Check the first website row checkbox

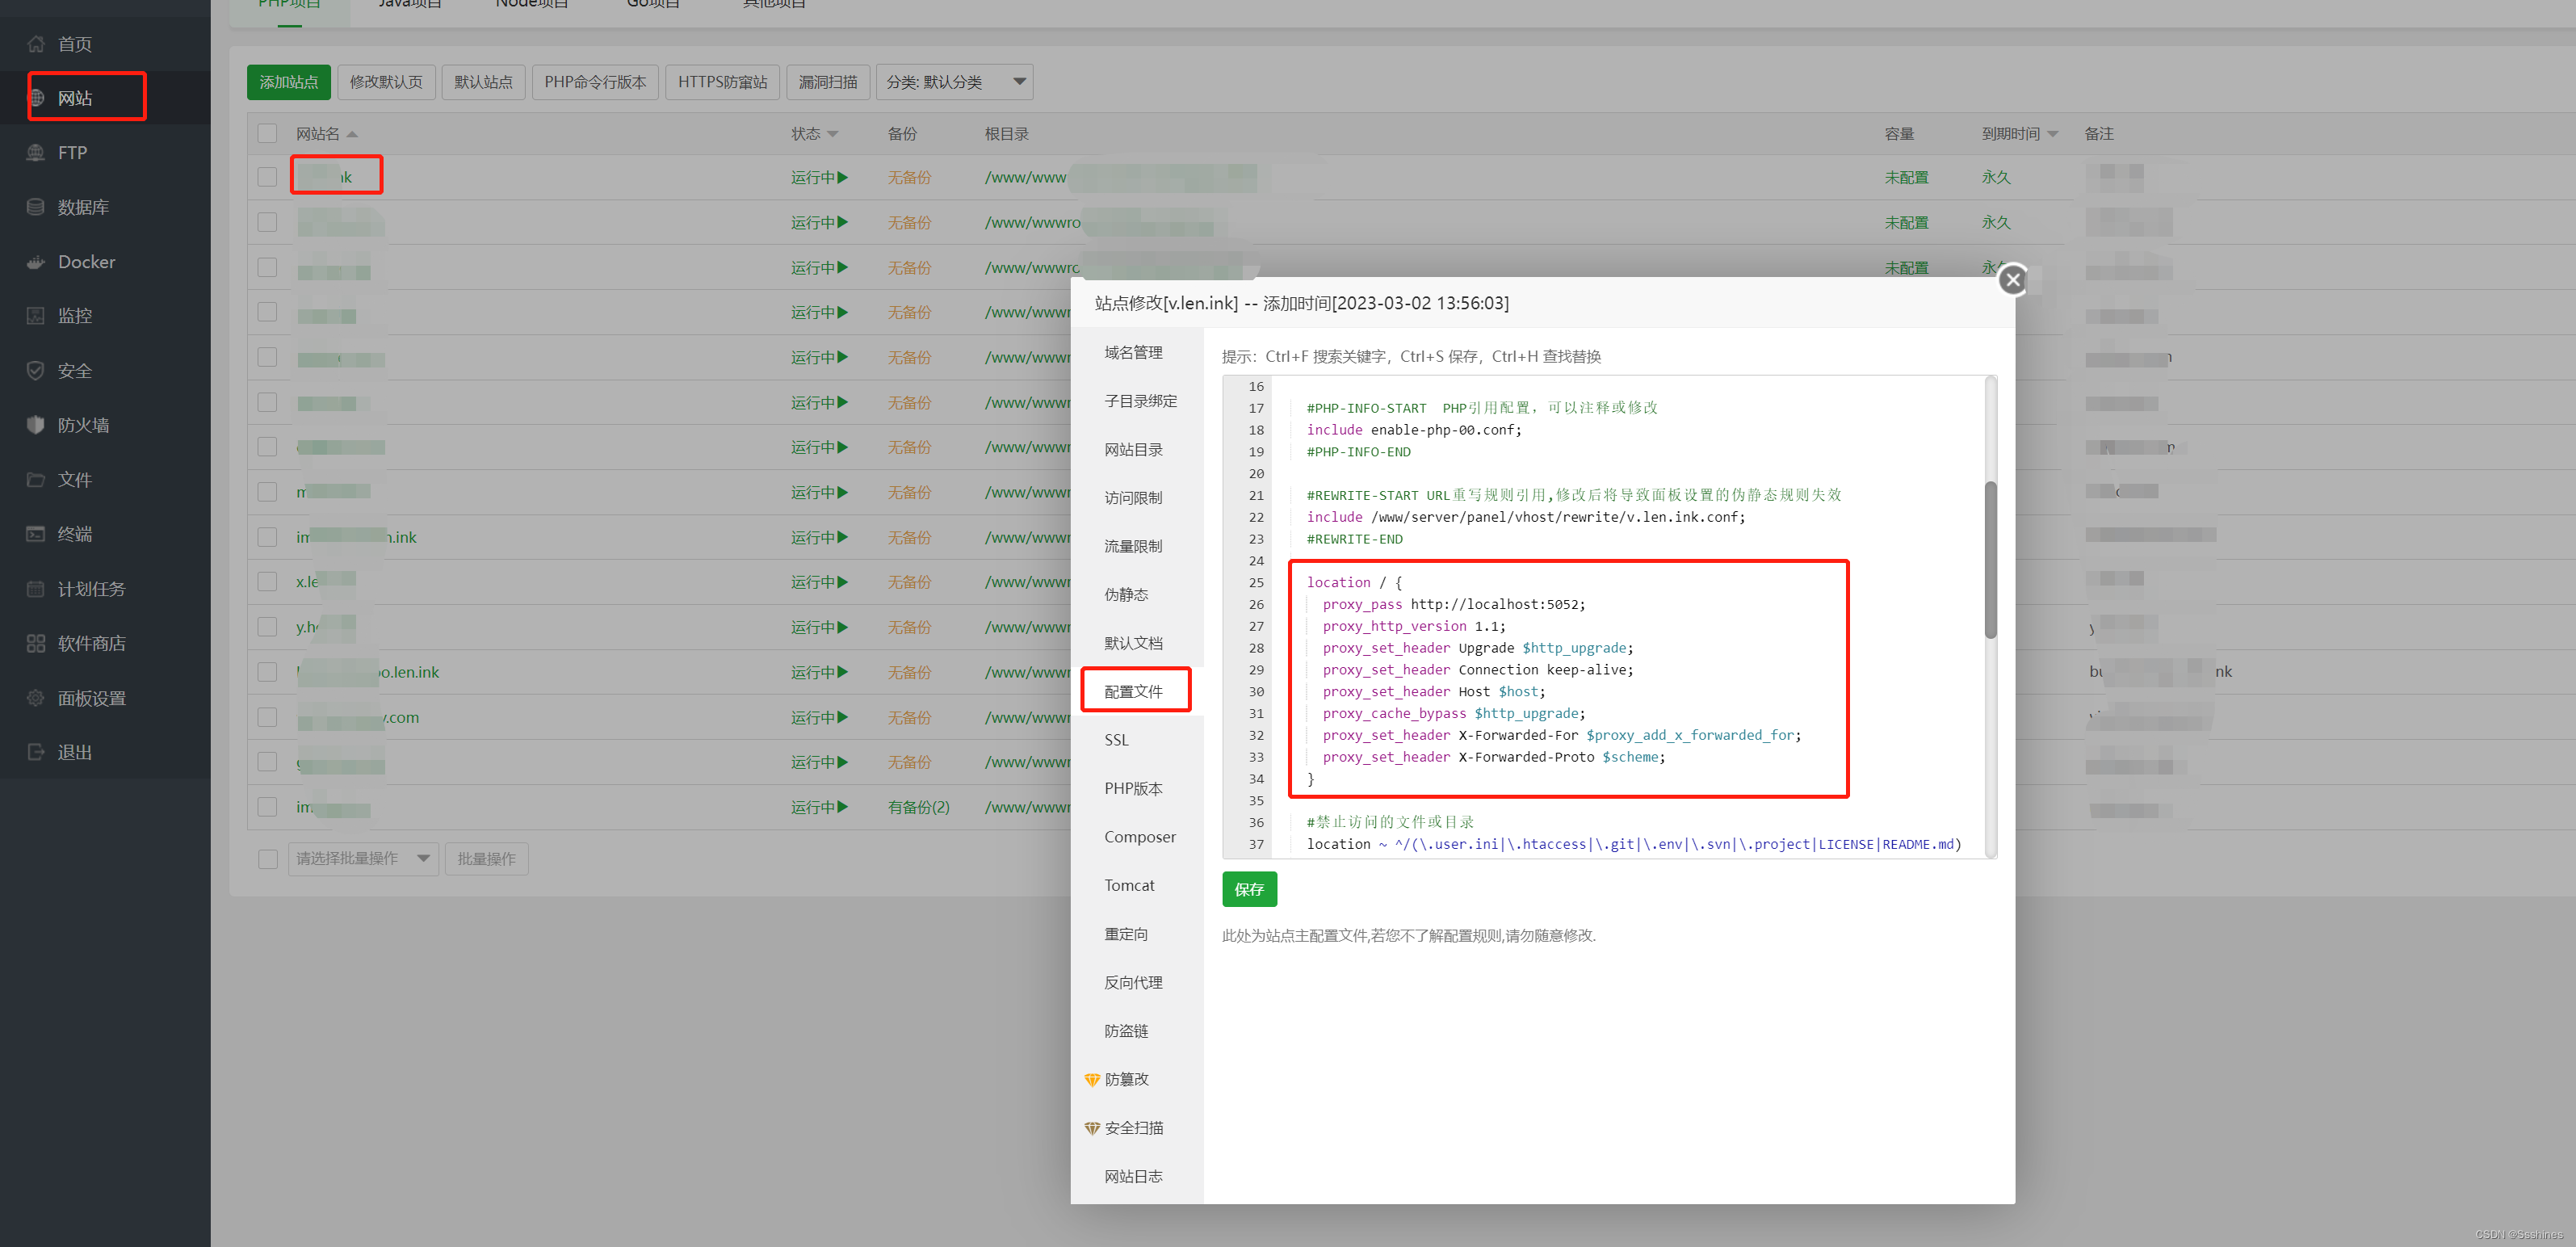[267, 177]
